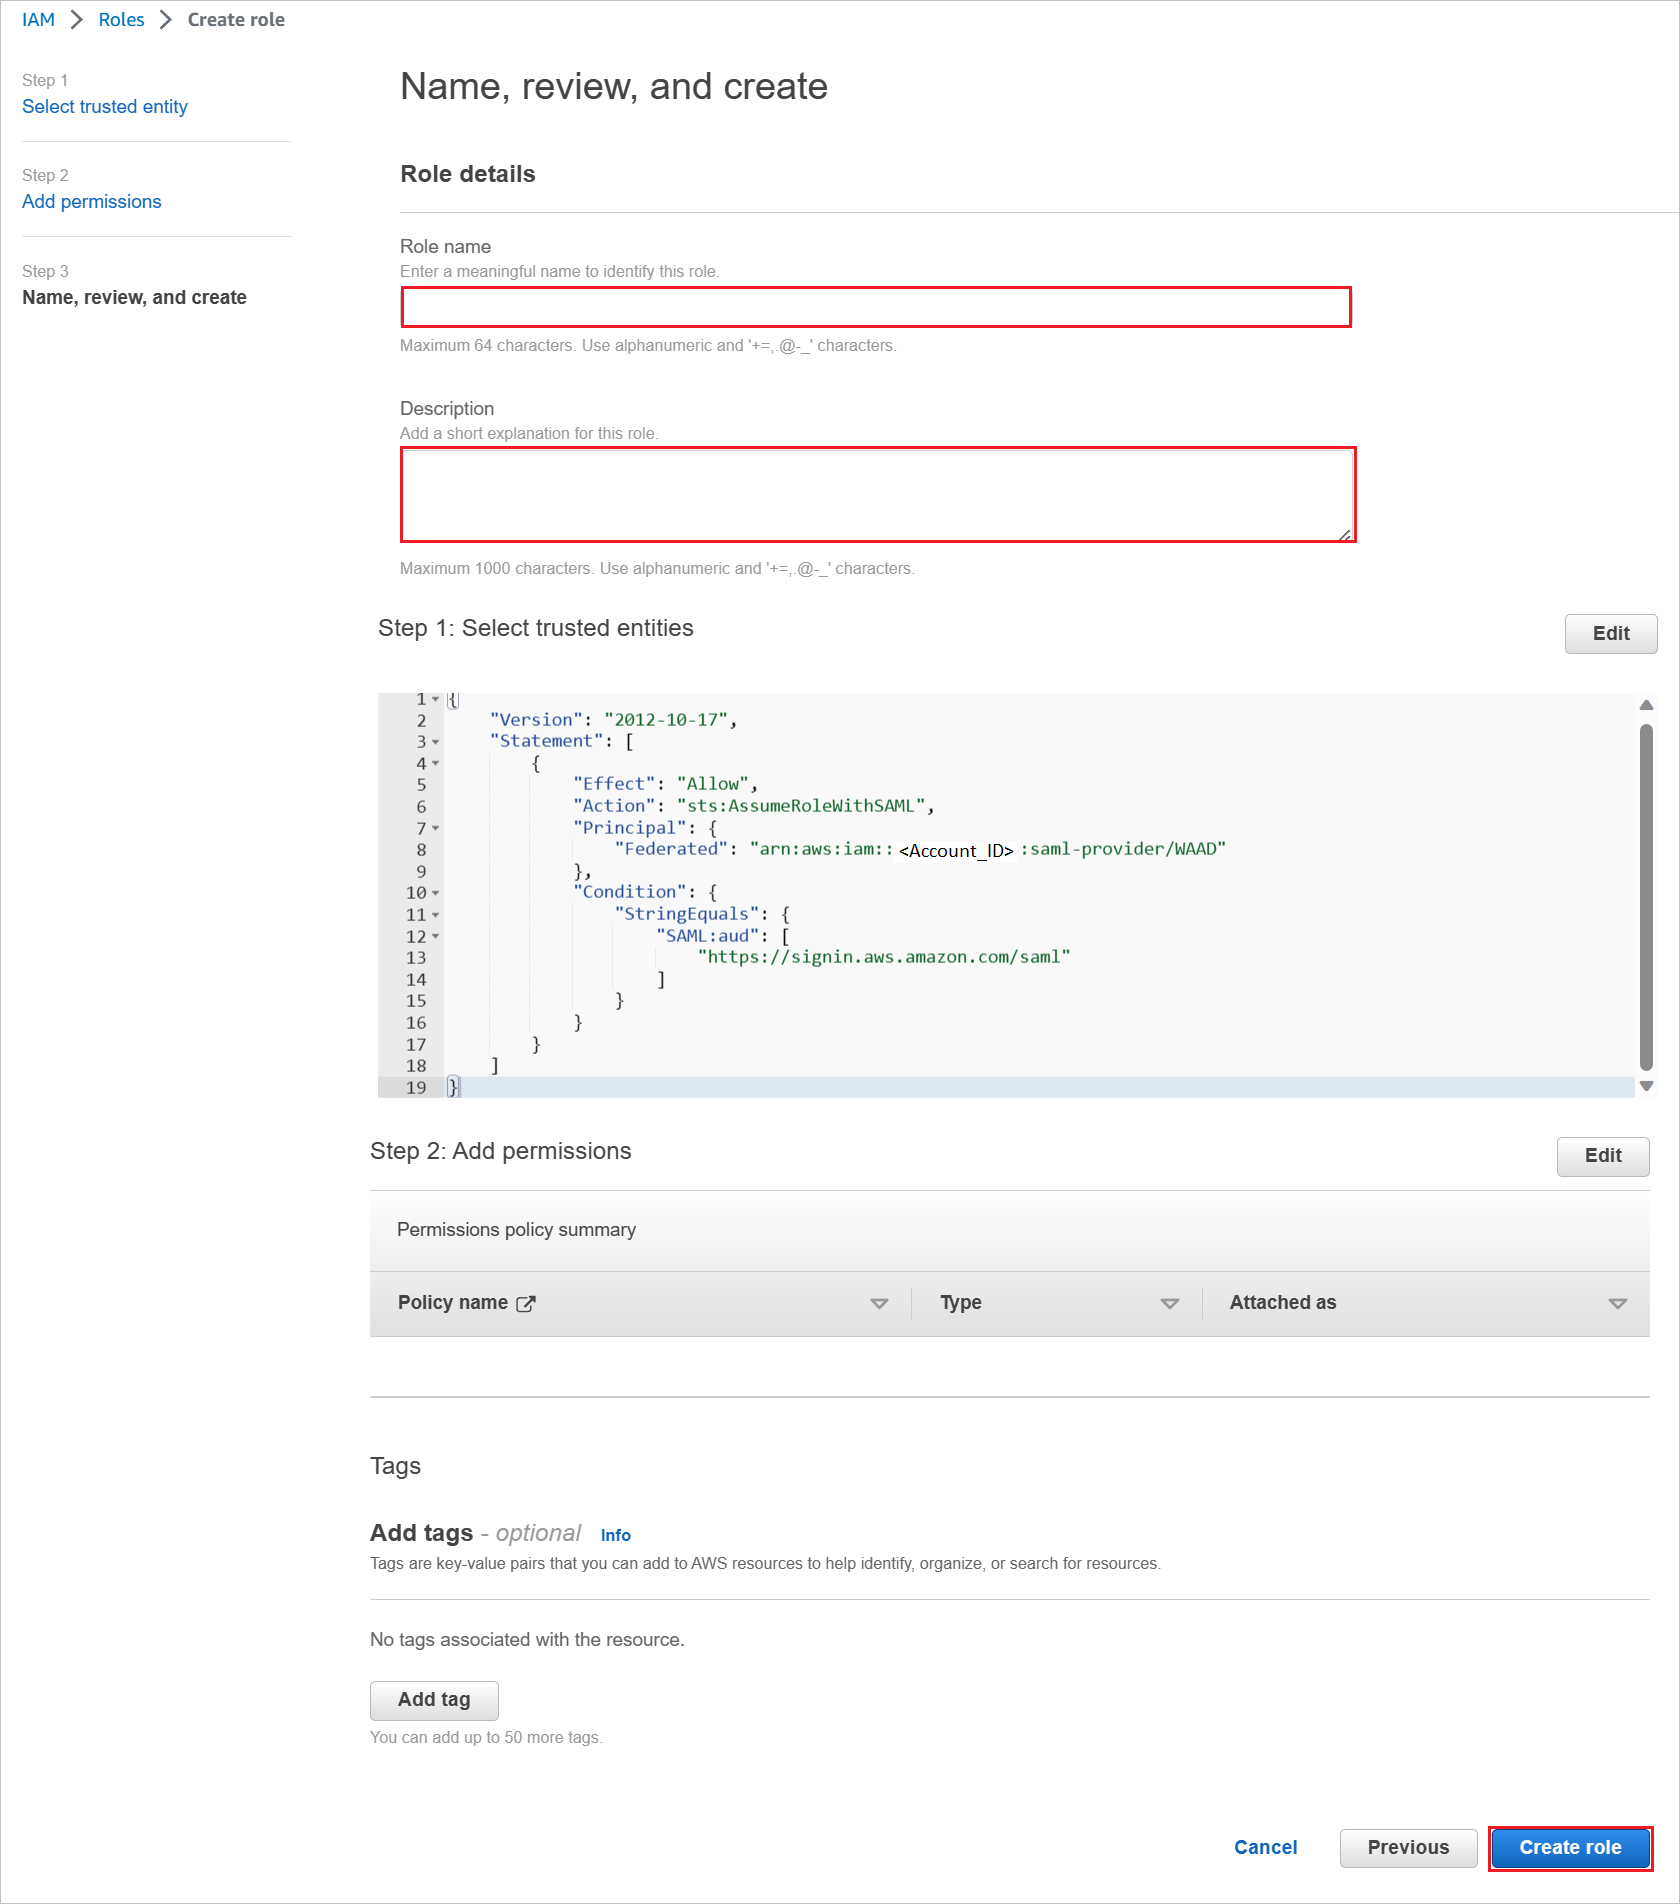The height and width of the screenshot is (1904, 1680).
Task: Collapse the Condition block on line 10
Action: tap(435, 893)
